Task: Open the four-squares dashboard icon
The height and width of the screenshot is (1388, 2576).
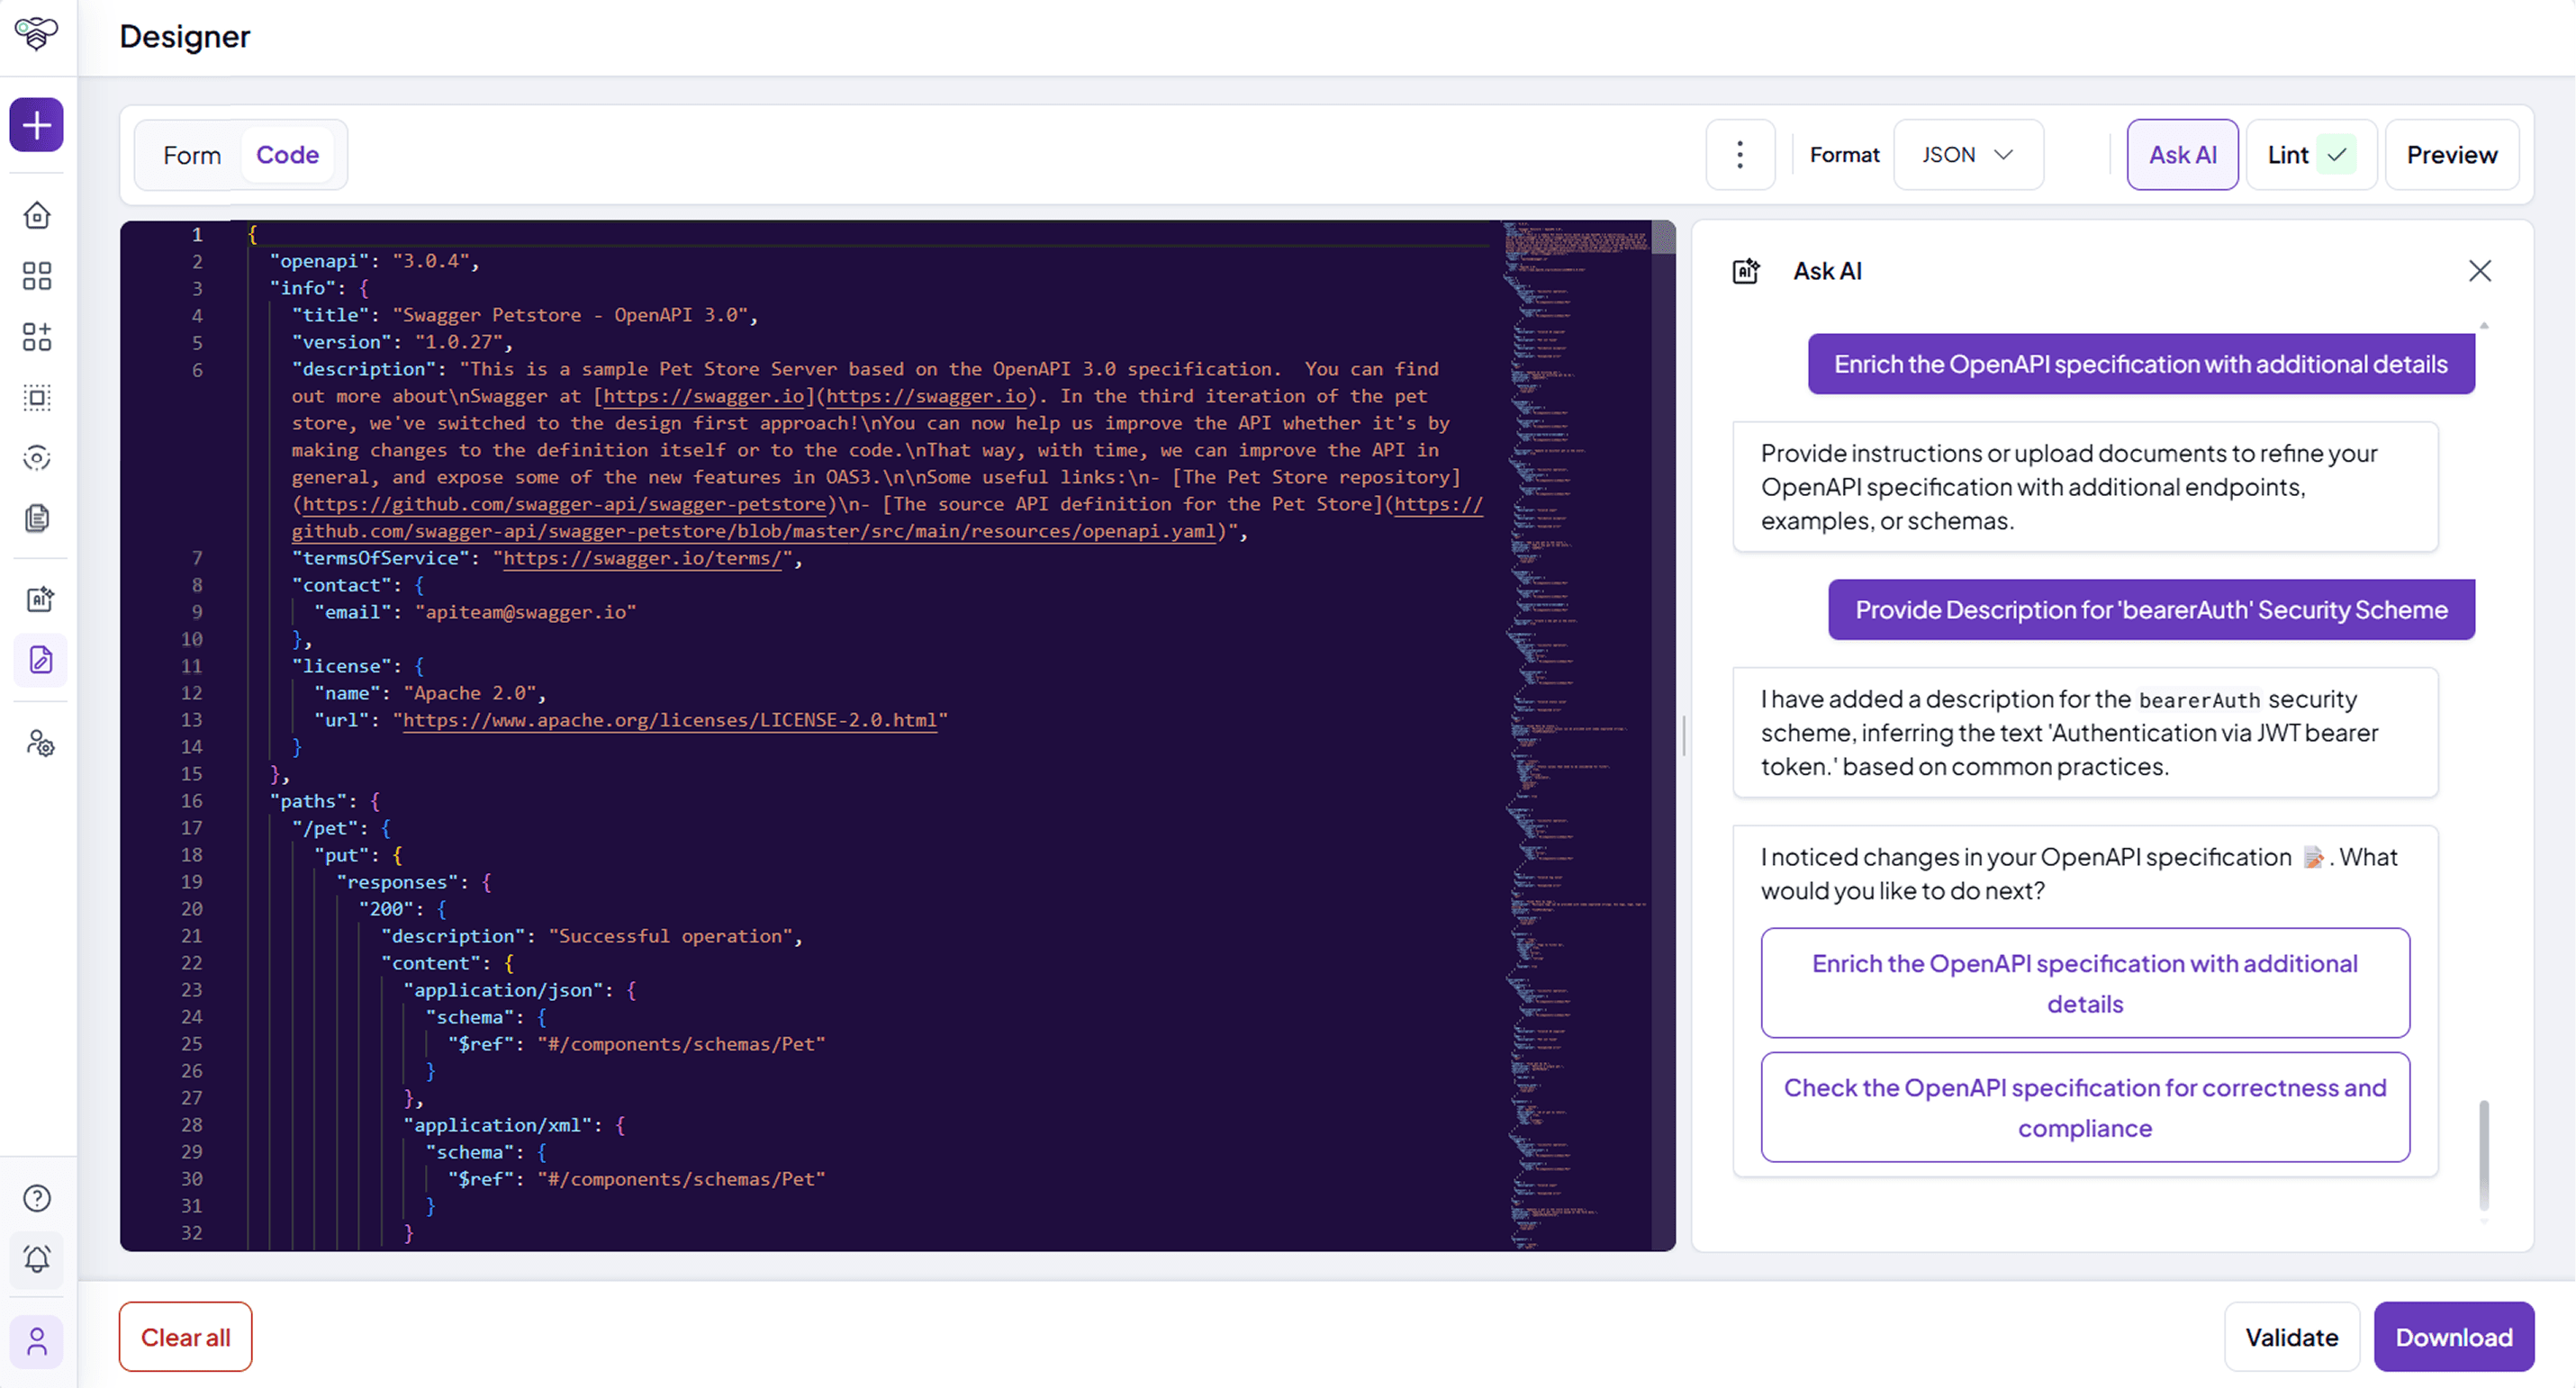Action: (x=37, y=276)
